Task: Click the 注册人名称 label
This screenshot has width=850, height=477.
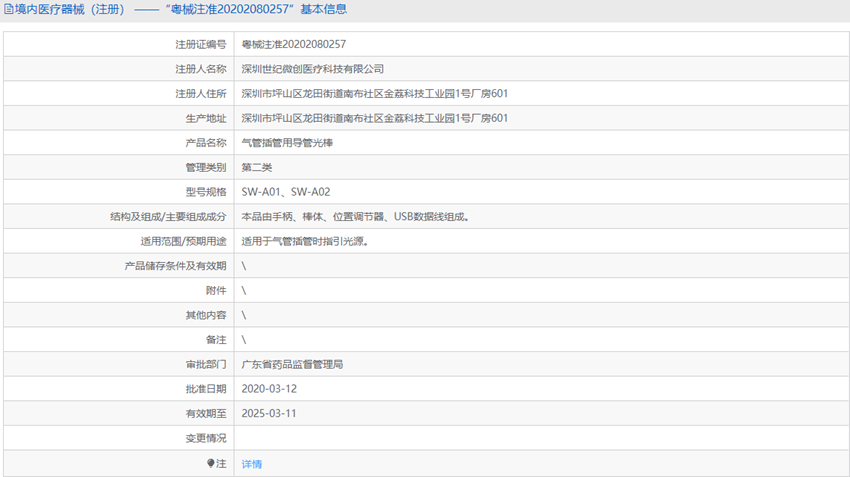Action: pos(201,69)
